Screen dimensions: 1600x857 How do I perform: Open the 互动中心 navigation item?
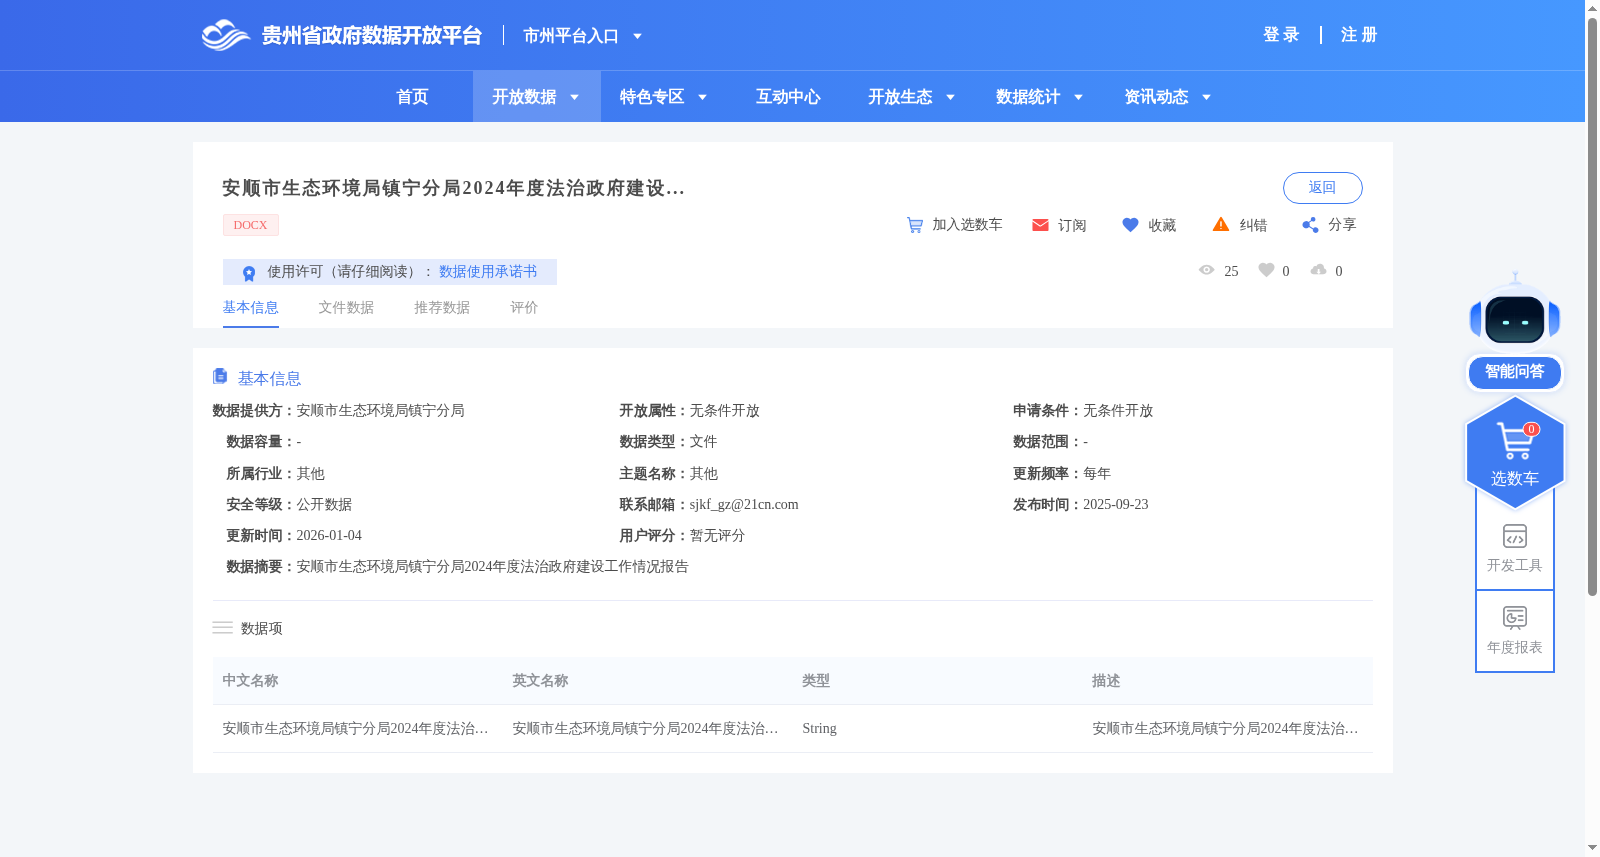[788, 97]
